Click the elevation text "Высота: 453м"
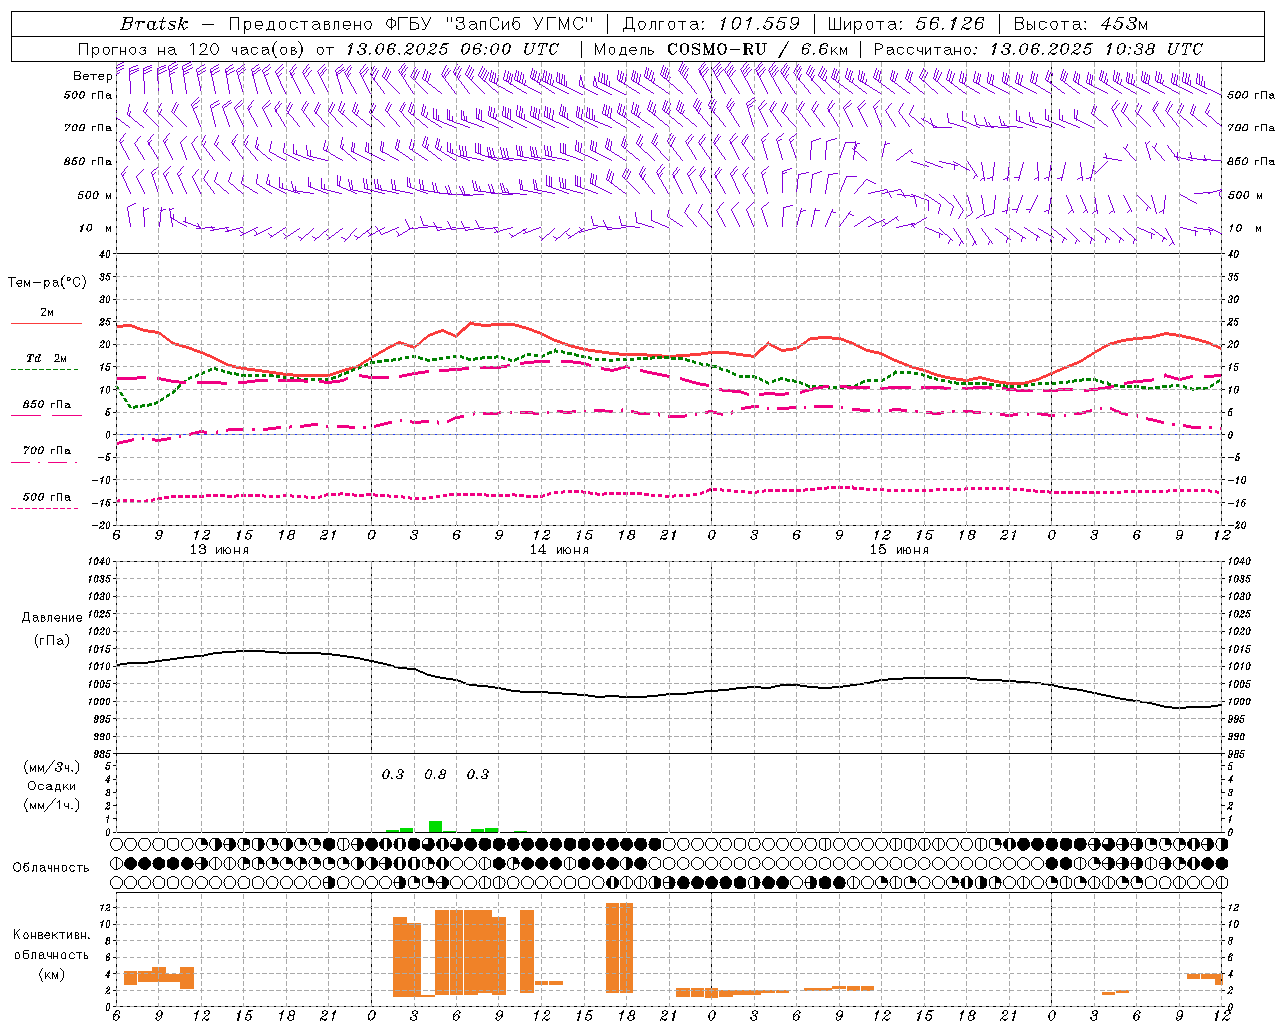The image size is (1280, 1024). [1083, 24]
